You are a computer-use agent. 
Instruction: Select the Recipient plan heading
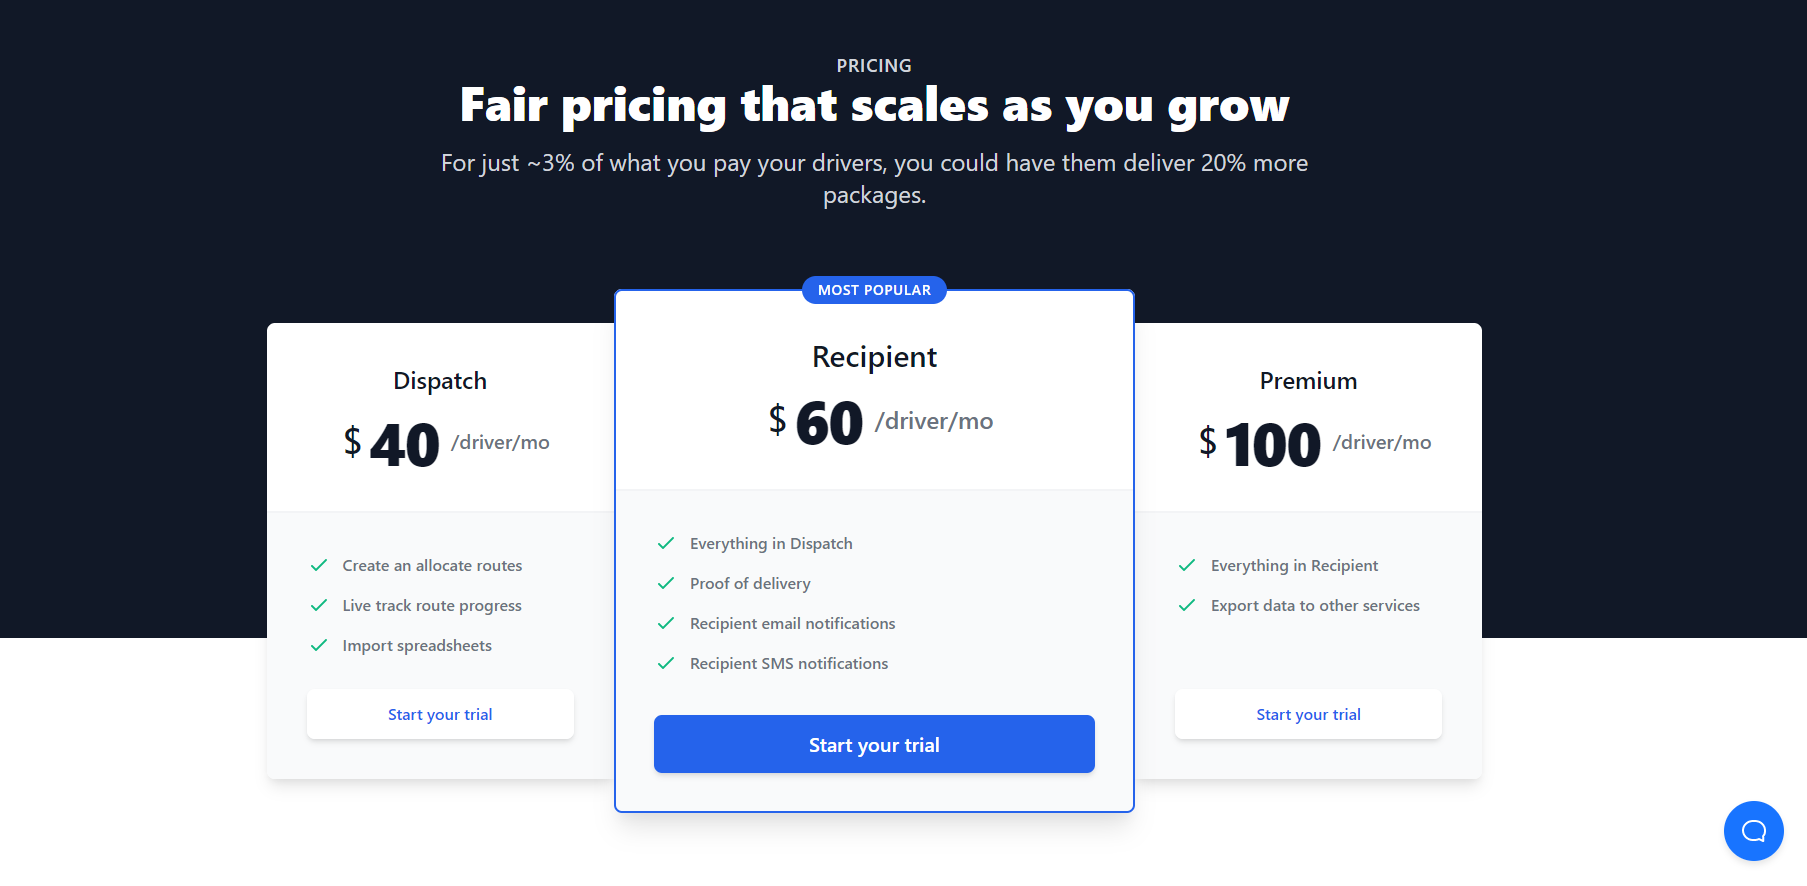coord(874,357)
